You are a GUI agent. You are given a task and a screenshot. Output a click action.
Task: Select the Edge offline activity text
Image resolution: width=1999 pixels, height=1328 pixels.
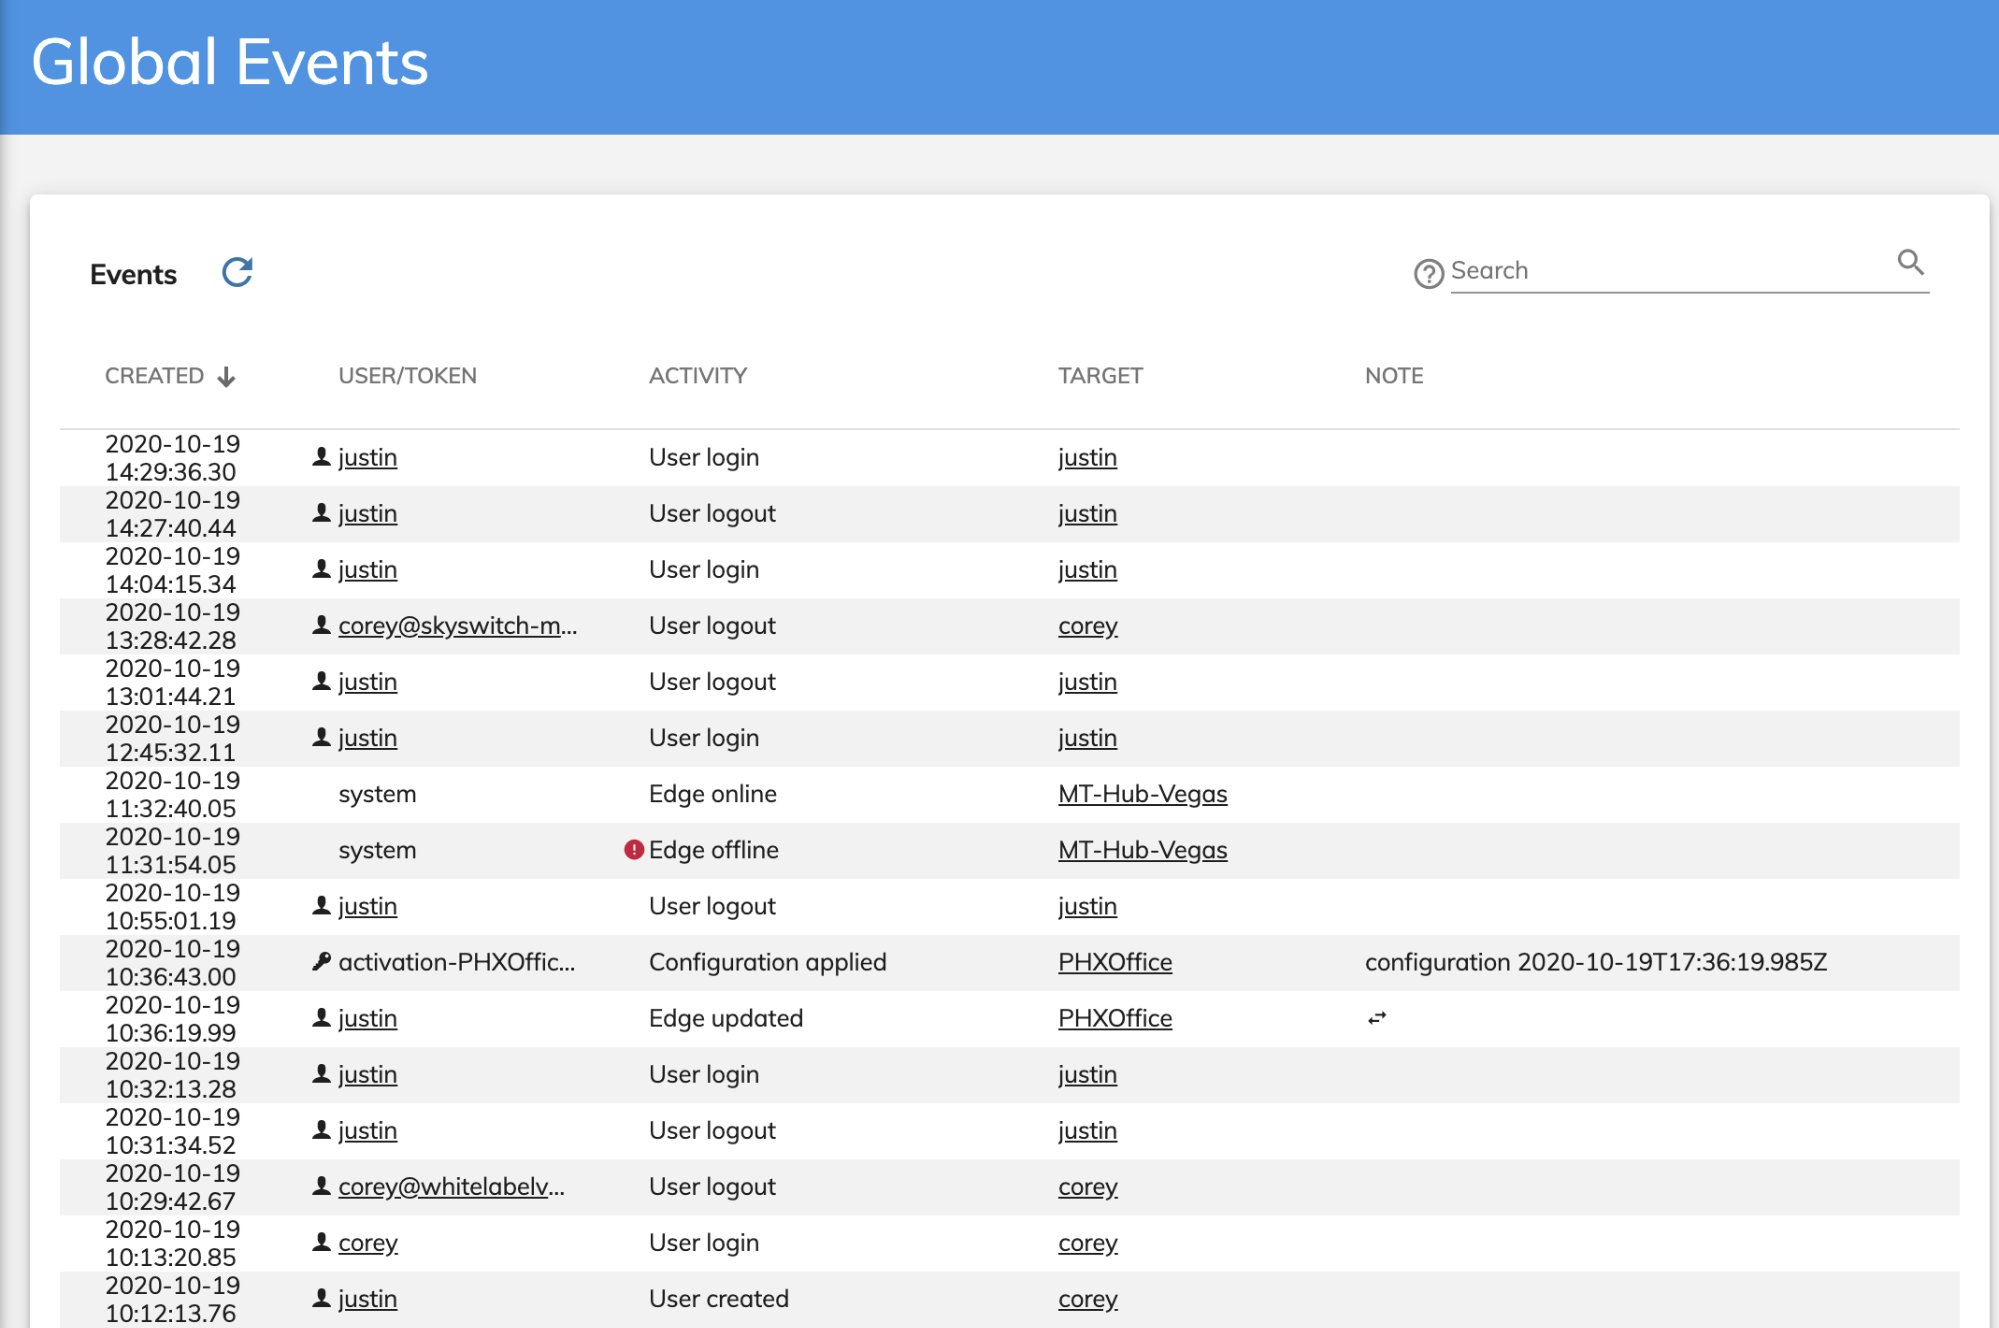click(x=714, y=850)
